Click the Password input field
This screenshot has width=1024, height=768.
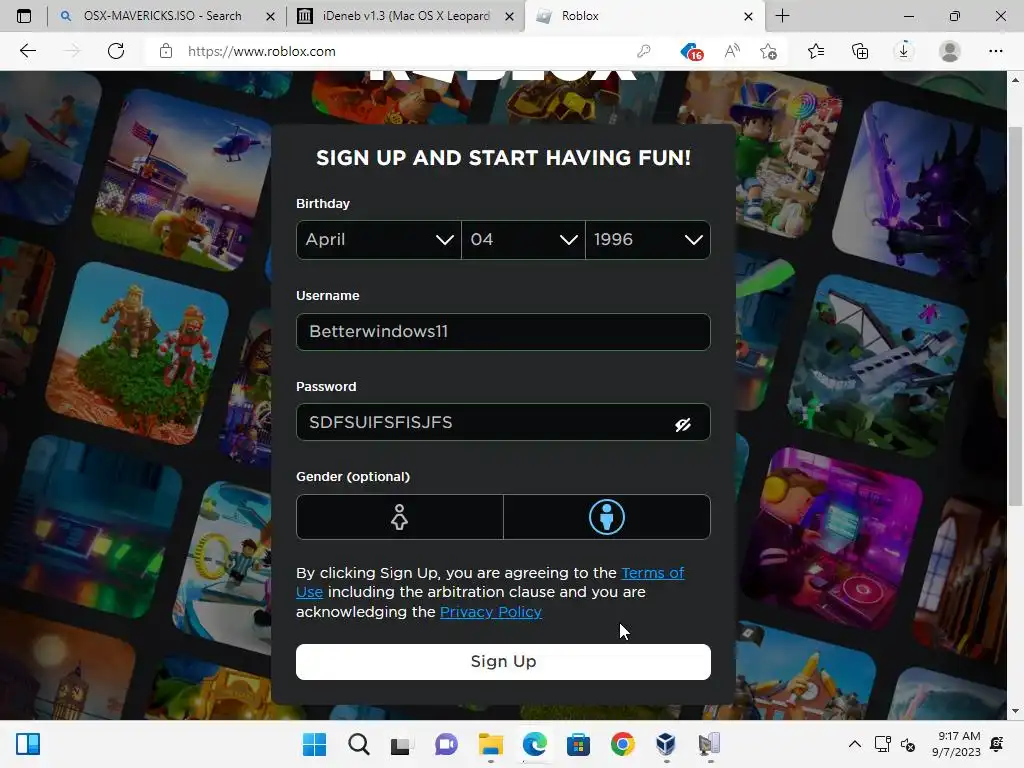pyautogui.click(x=504, y=423)
